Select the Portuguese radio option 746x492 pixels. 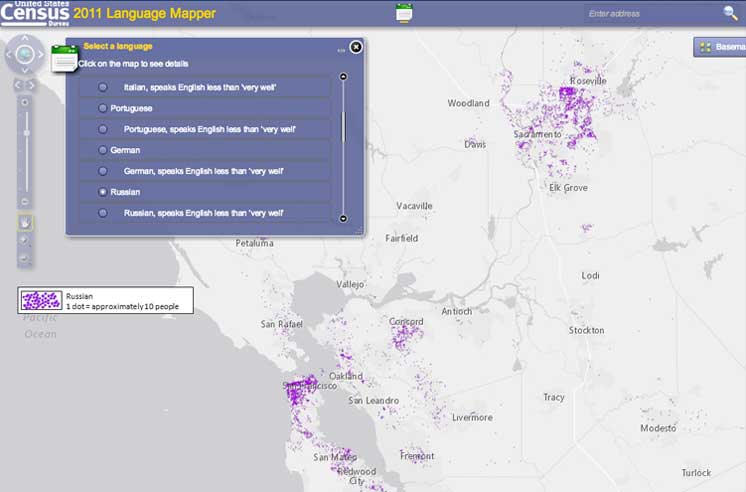[x=102, y=108]
